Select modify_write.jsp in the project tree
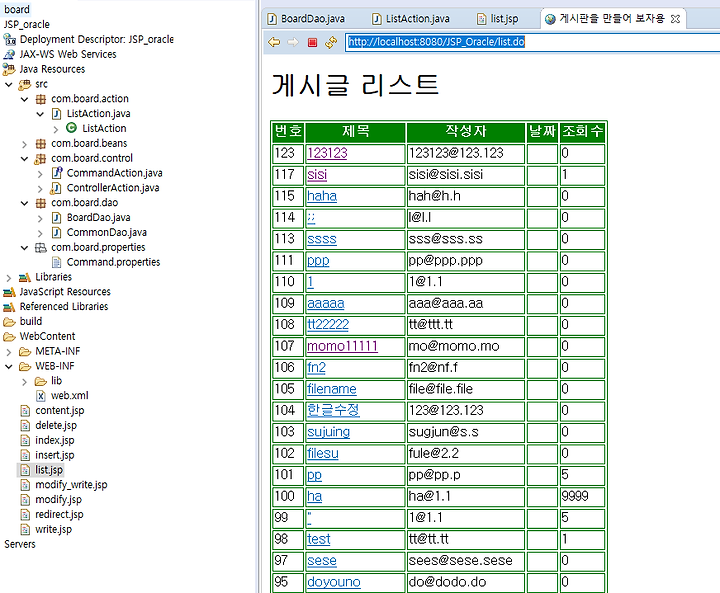 click(x=71, y=485)
